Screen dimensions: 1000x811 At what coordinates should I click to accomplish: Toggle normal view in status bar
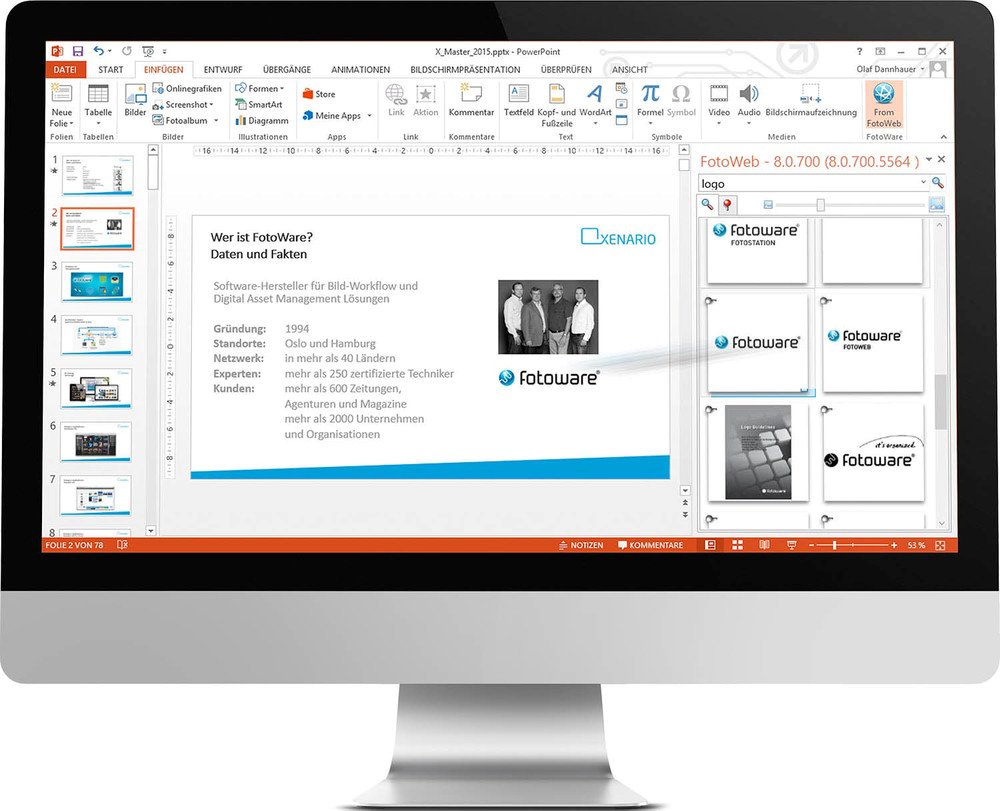click(x=710, y=545)
